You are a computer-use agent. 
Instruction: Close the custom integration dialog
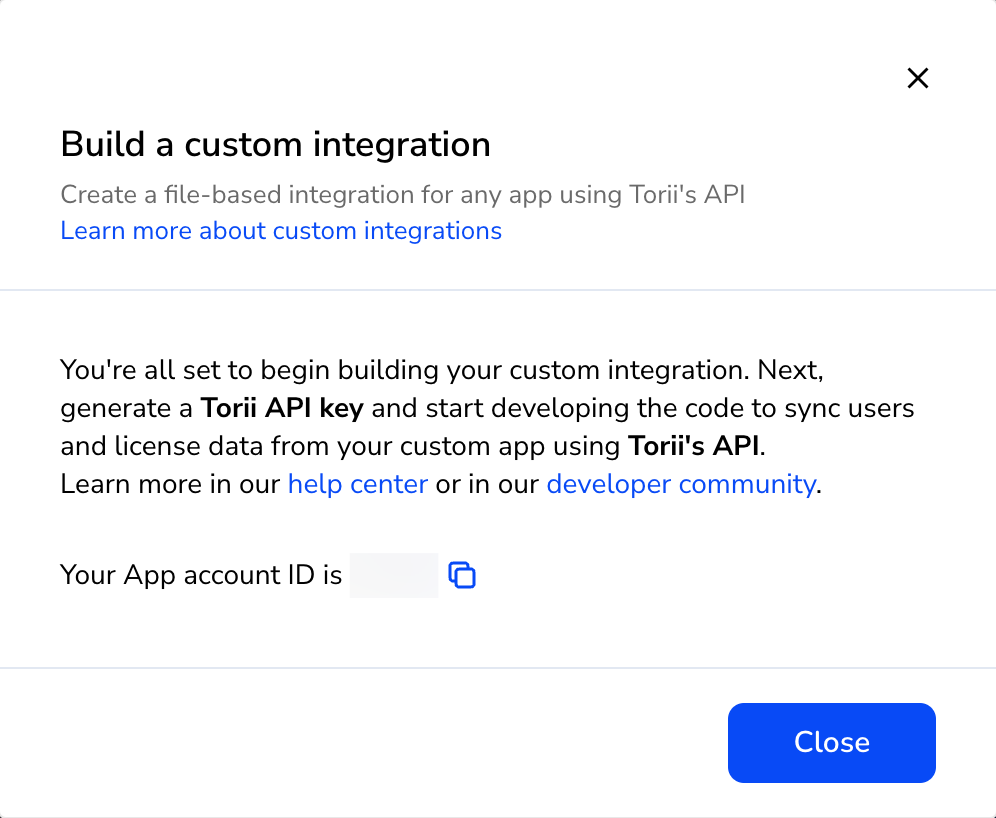click(831, 743)
